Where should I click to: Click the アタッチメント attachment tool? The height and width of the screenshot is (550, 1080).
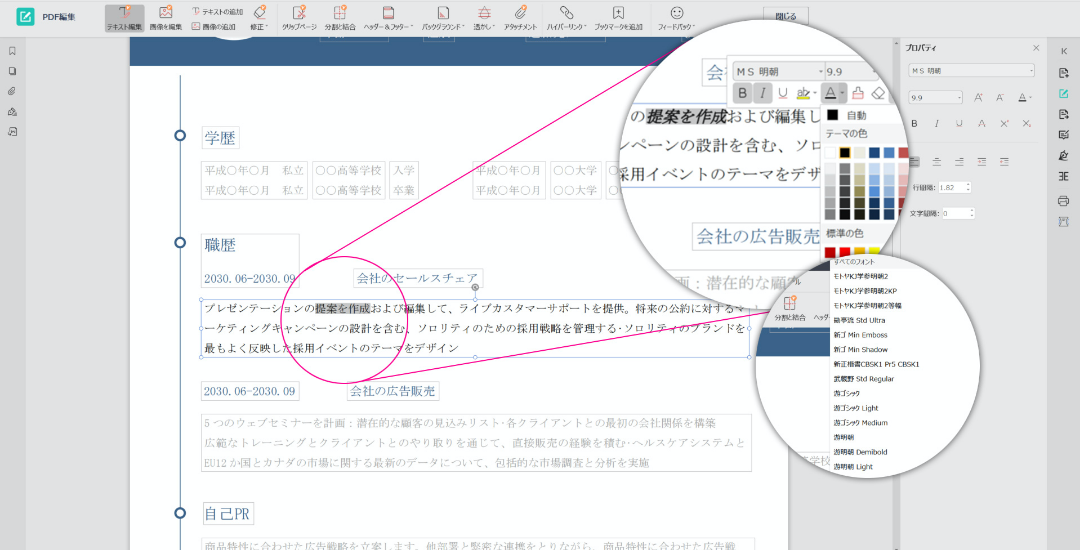(x=520, y=19)
